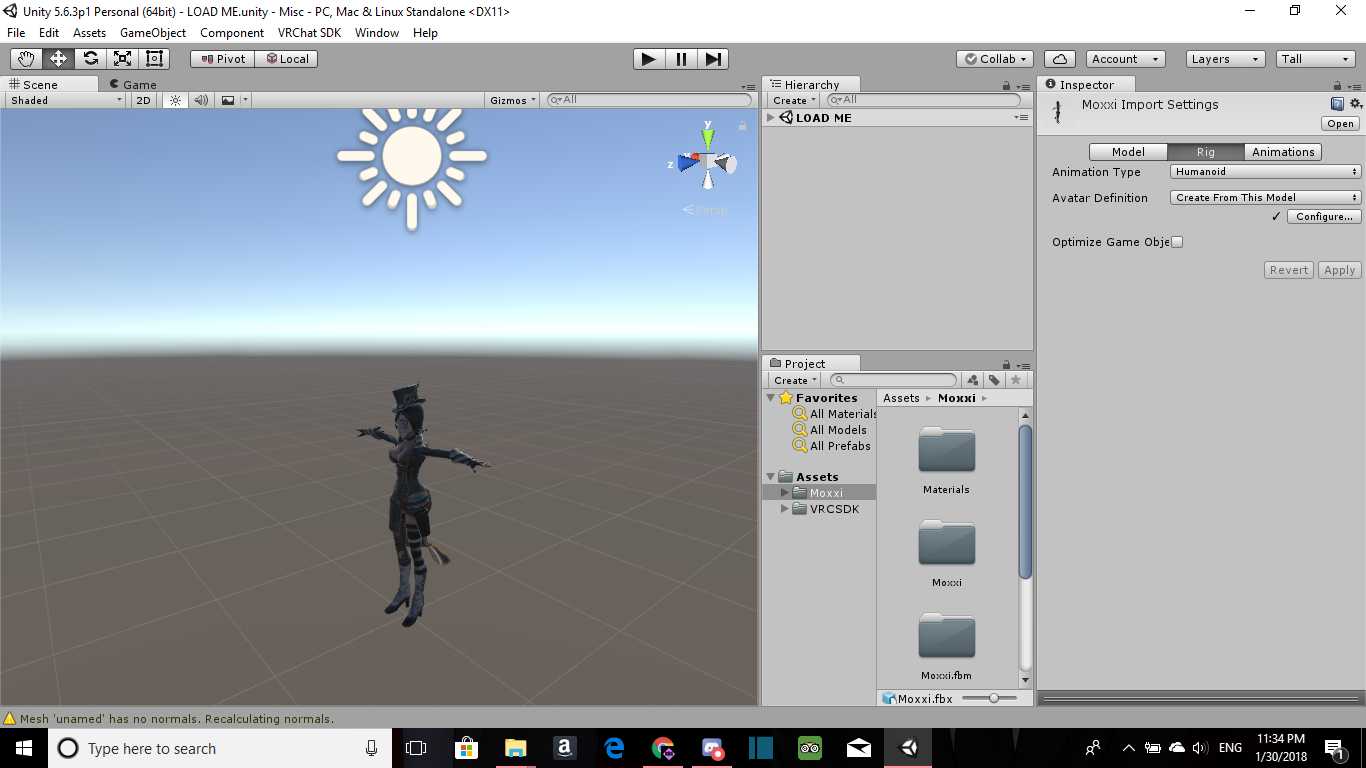Open the Materials folder thumbnail

coord(946,452)
